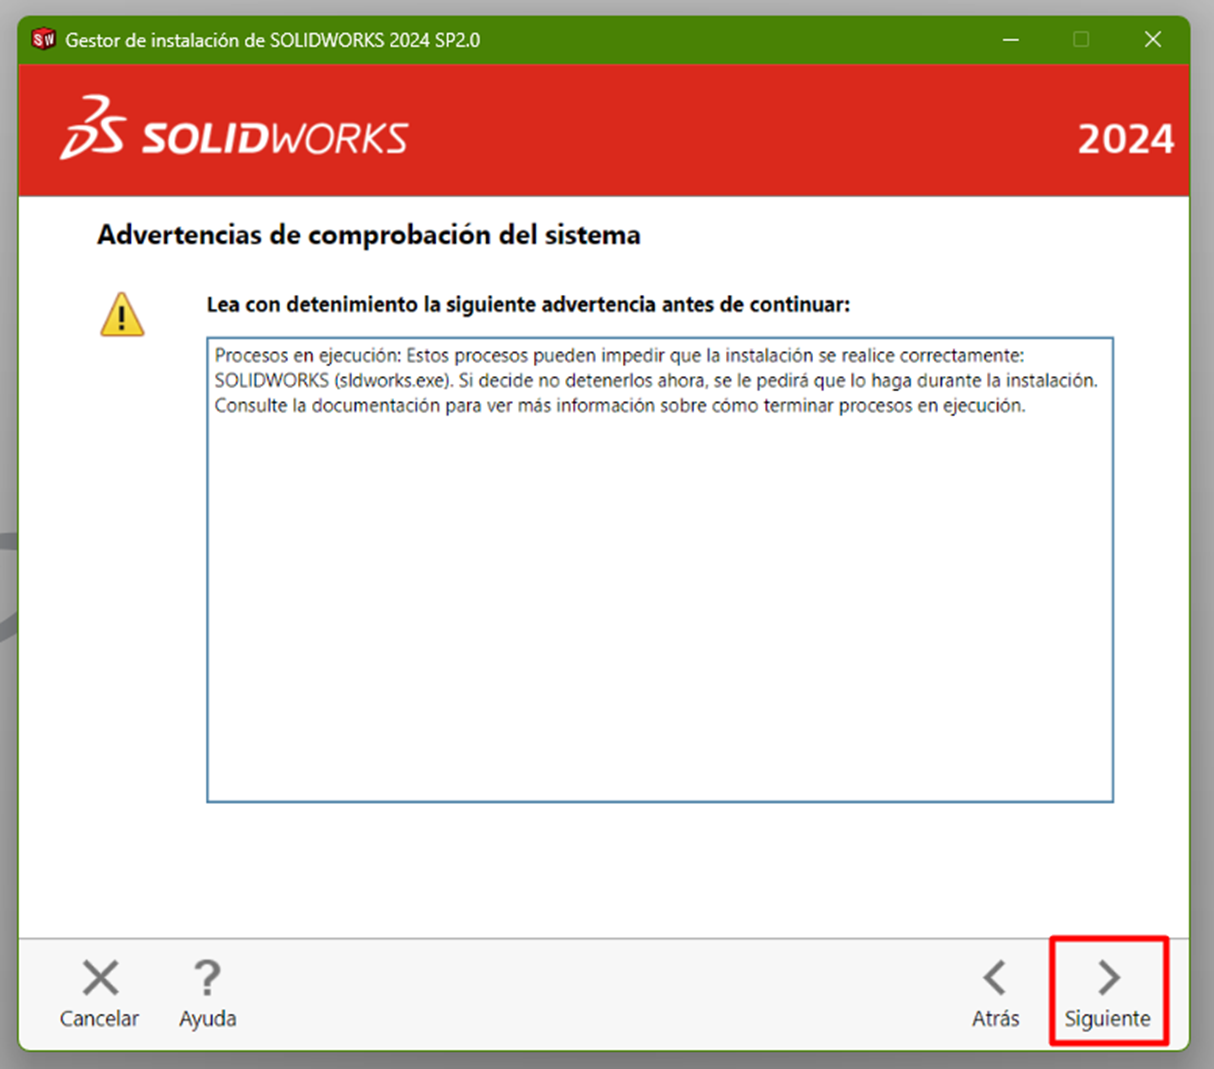1214x1069 pixels.
Task: Click the 'Procesos en ejecución' warning line
Action: (619, 356)
